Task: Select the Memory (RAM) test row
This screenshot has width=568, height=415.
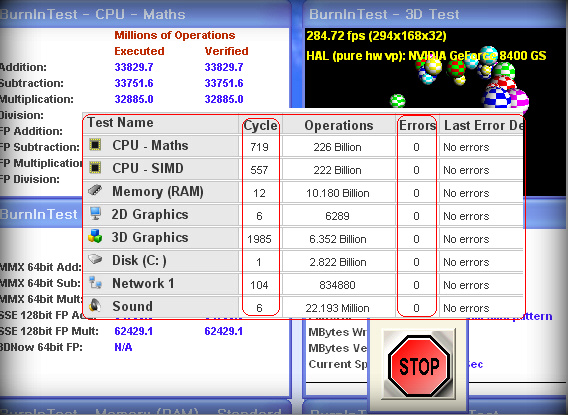Action: (x=304, y=192)
